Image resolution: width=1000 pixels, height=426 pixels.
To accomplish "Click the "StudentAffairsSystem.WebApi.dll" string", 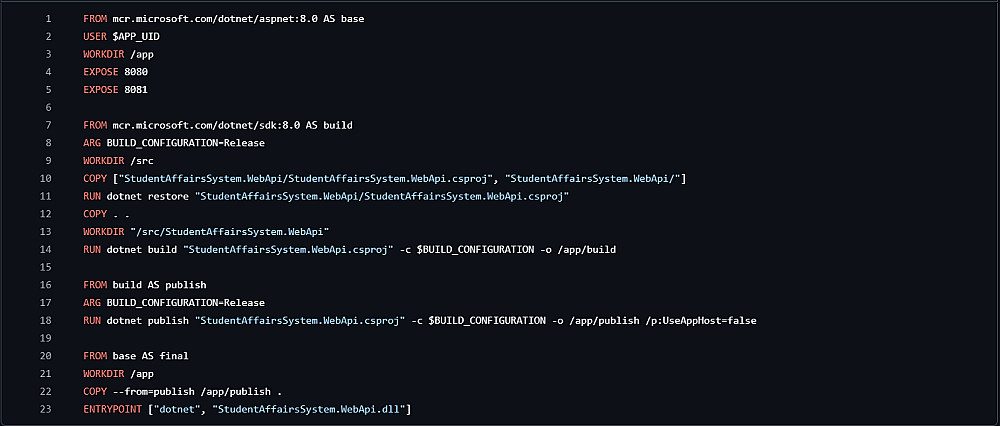I will pyautogui.click(x=309, y=409).
